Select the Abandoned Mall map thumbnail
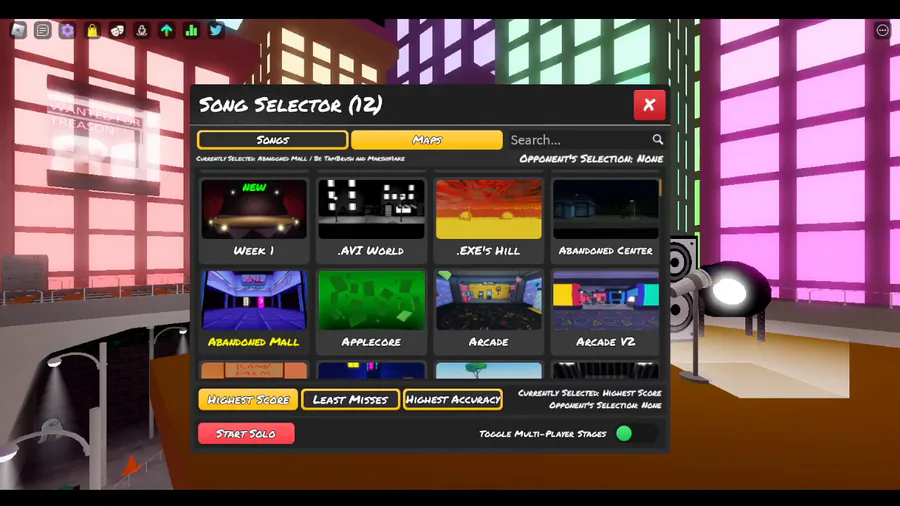 [x=254, y=300]
